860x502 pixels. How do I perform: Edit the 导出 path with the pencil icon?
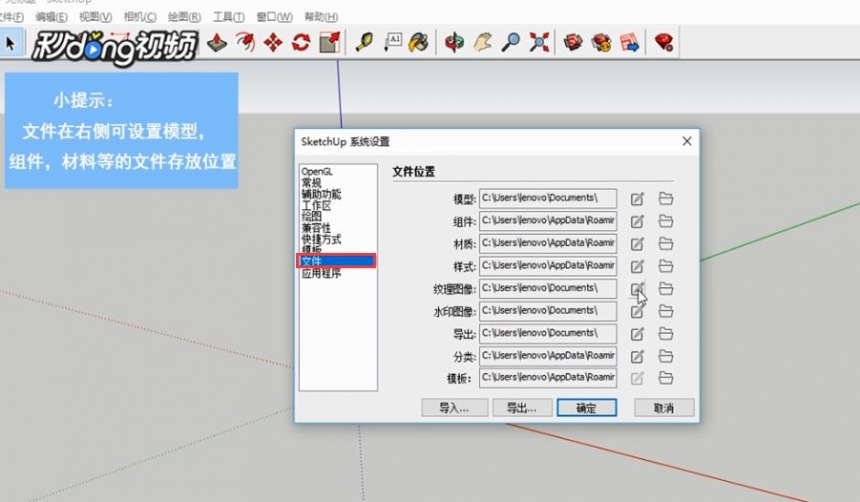pos(637,334)
